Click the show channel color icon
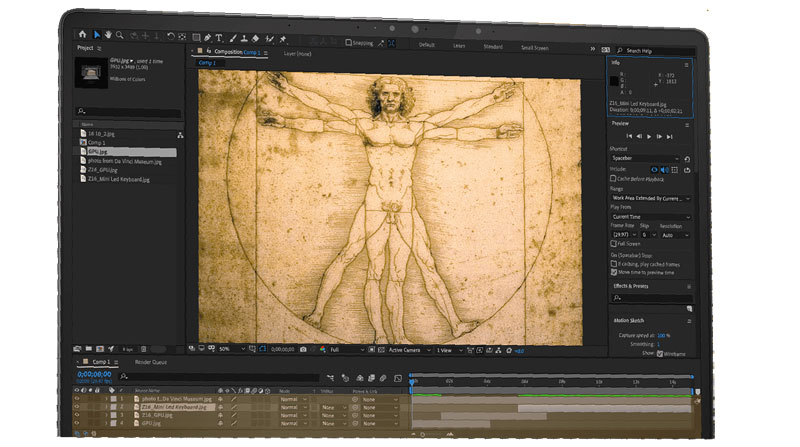800x447 pixels. [x=322, y=350]
